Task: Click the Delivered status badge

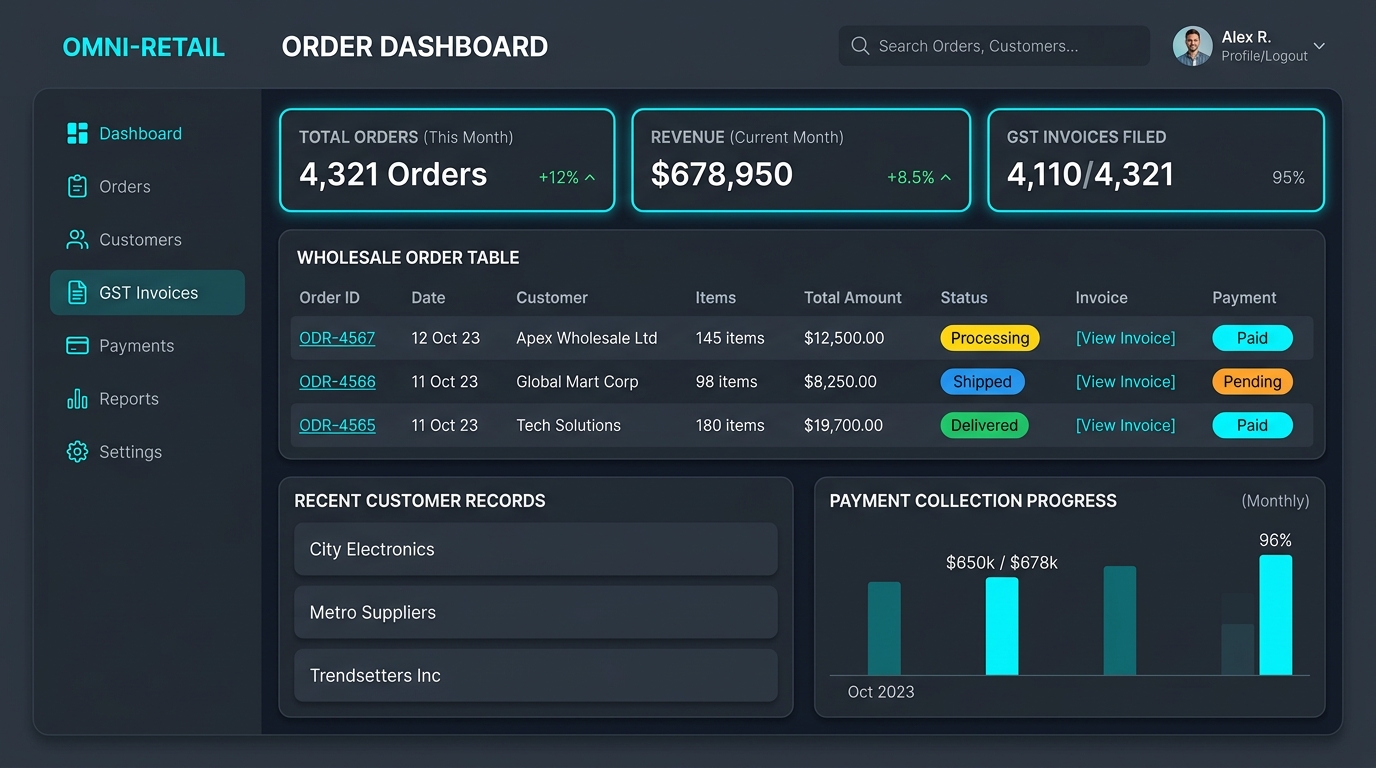Action: (984, 425)
